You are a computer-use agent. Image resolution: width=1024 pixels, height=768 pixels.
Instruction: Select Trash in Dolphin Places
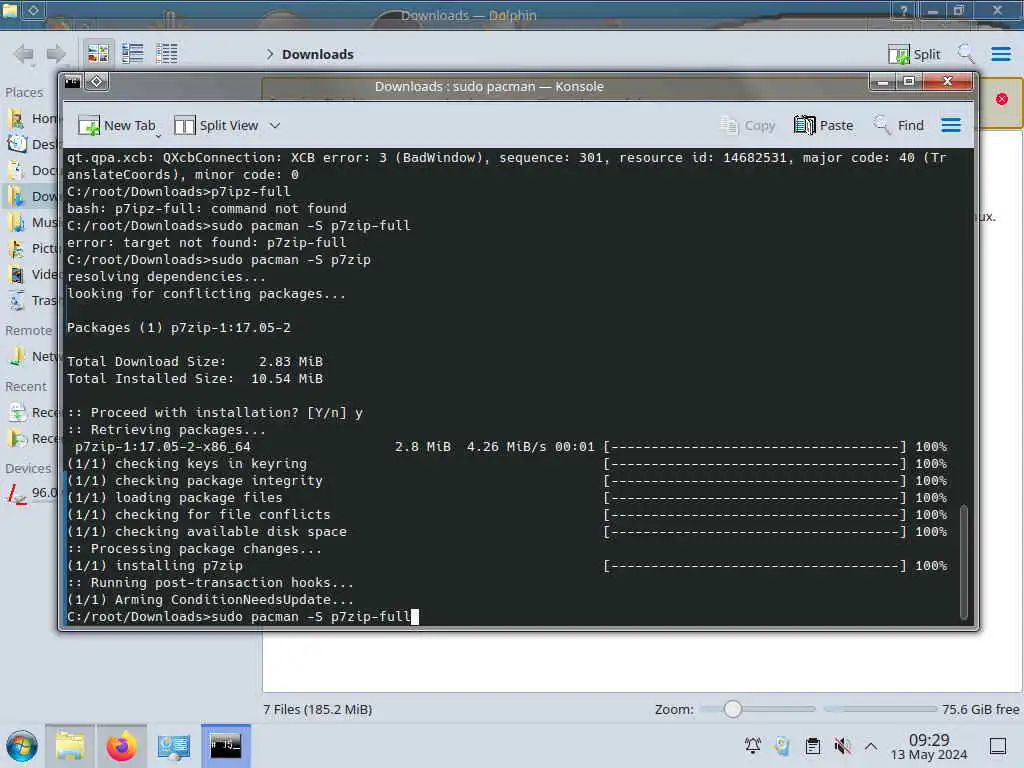click(x=33, y=300)
